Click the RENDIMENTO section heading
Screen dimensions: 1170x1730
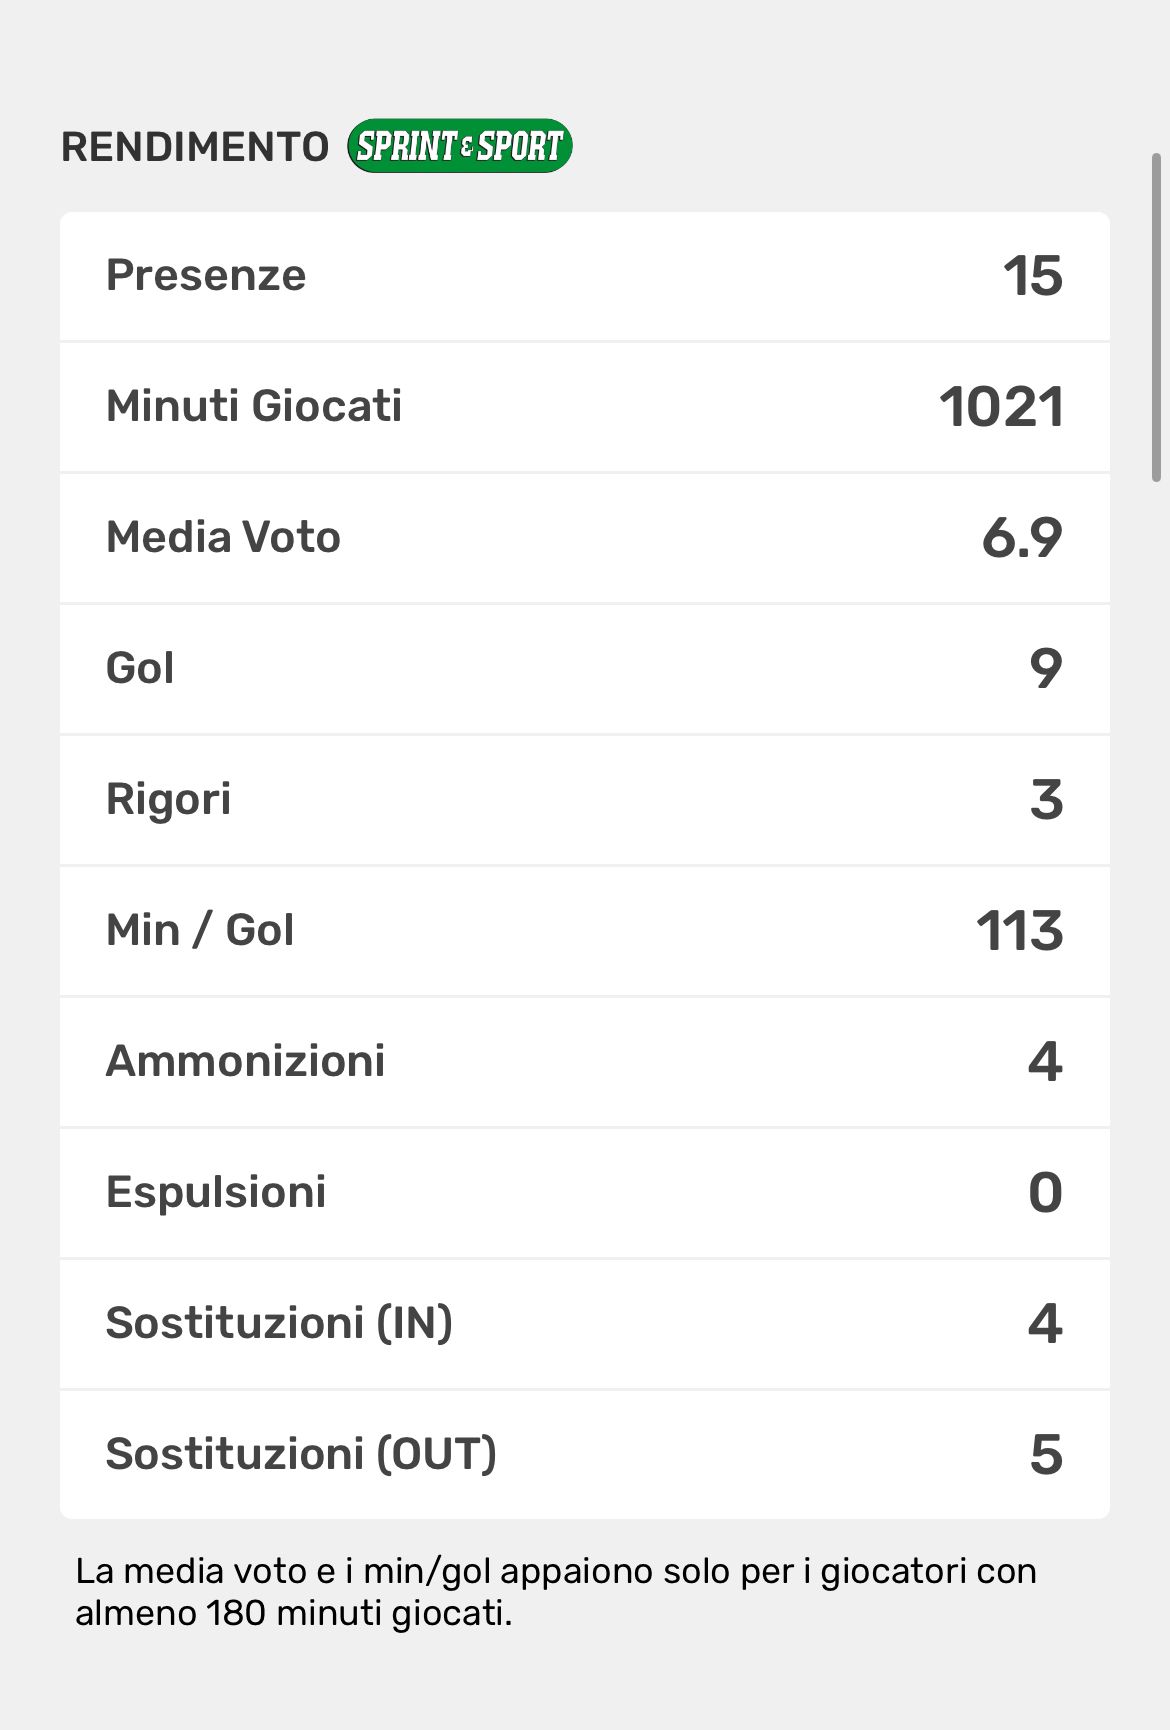(x=195, y=147)
